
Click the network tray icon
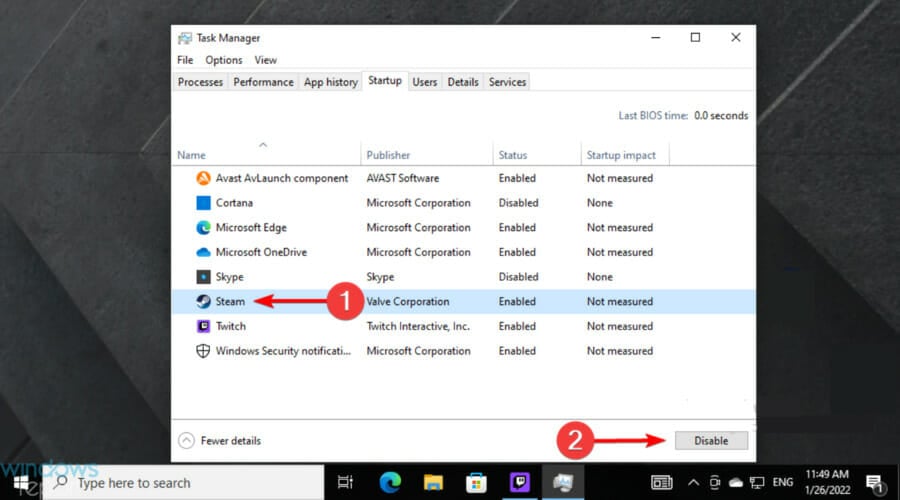[757, 483]
